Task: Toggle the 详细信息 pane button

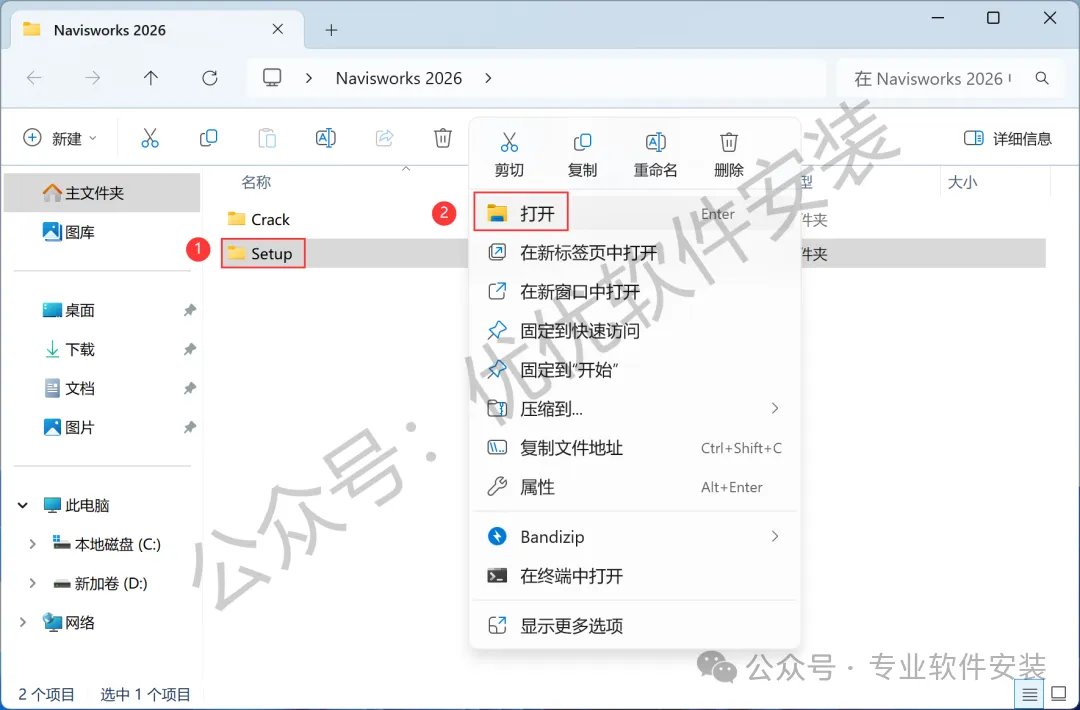Action: (1008, 138)
